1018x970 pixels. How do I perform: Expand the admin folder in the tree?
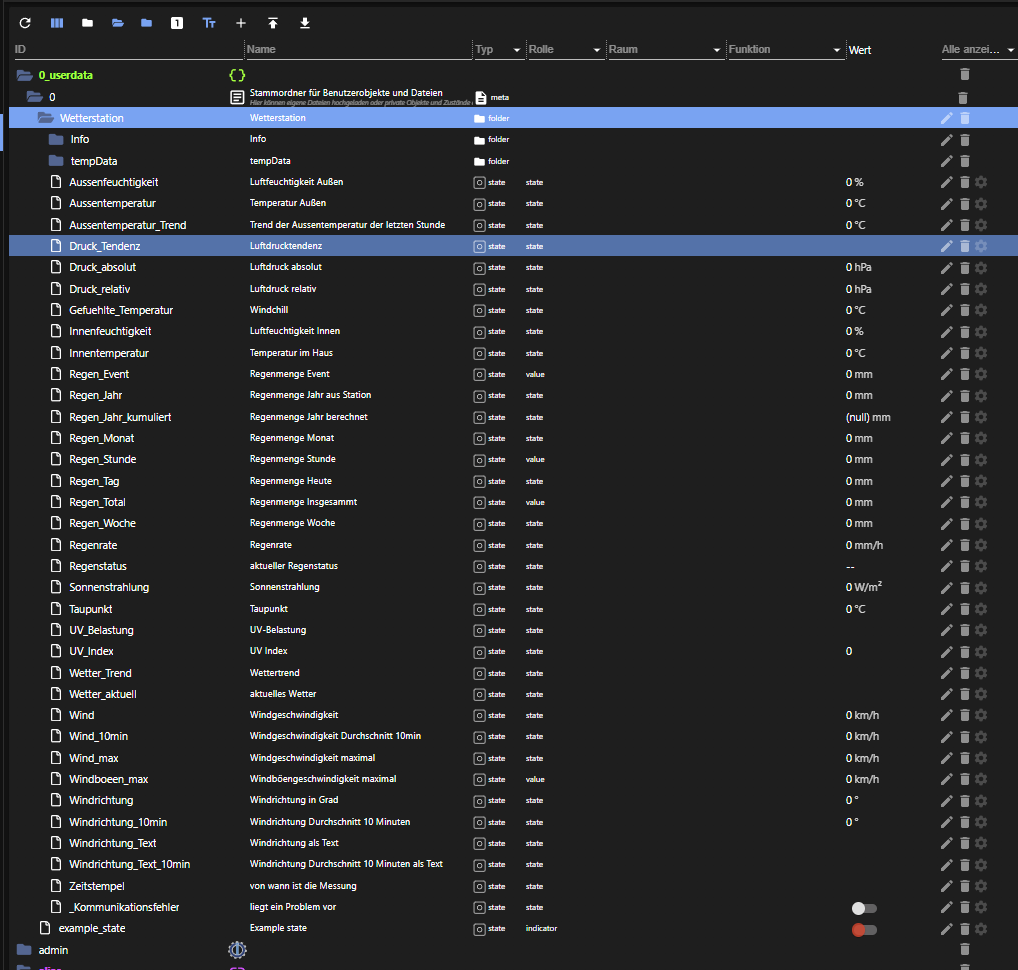pyautogui.click(x=25, y=950)
